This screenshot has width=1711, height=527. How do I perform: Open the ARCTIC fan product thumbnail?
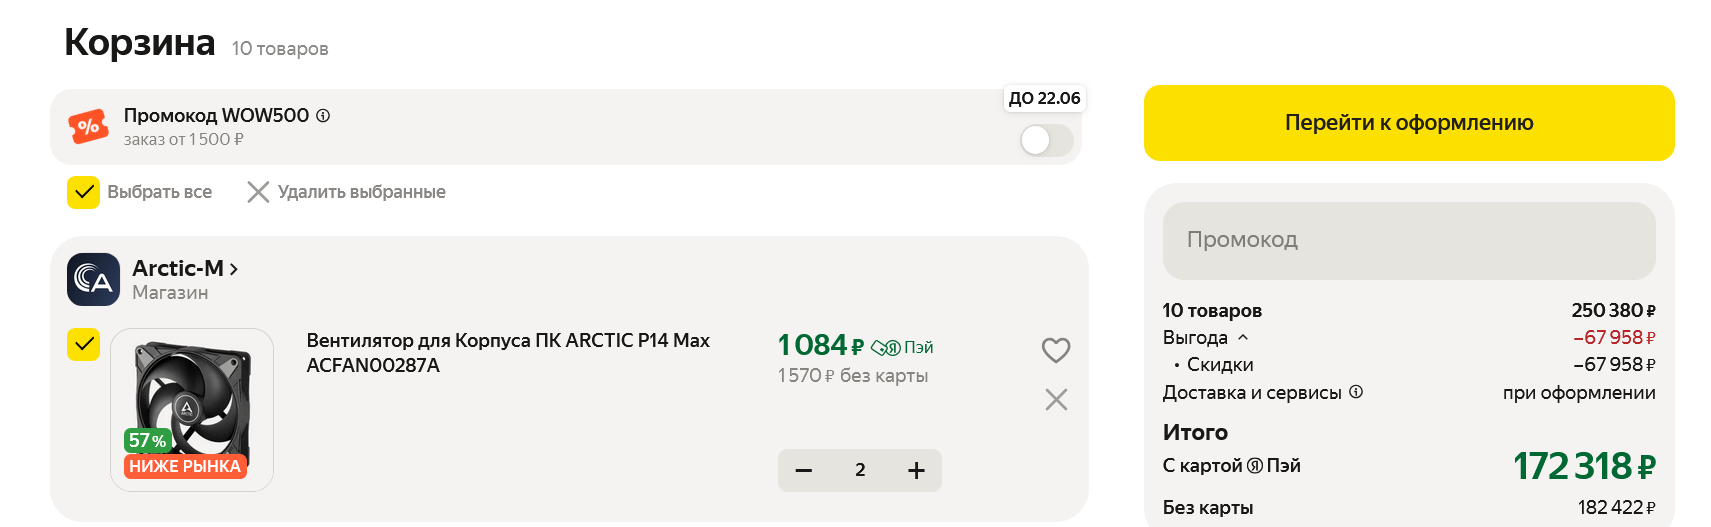[x=192, y=409]
